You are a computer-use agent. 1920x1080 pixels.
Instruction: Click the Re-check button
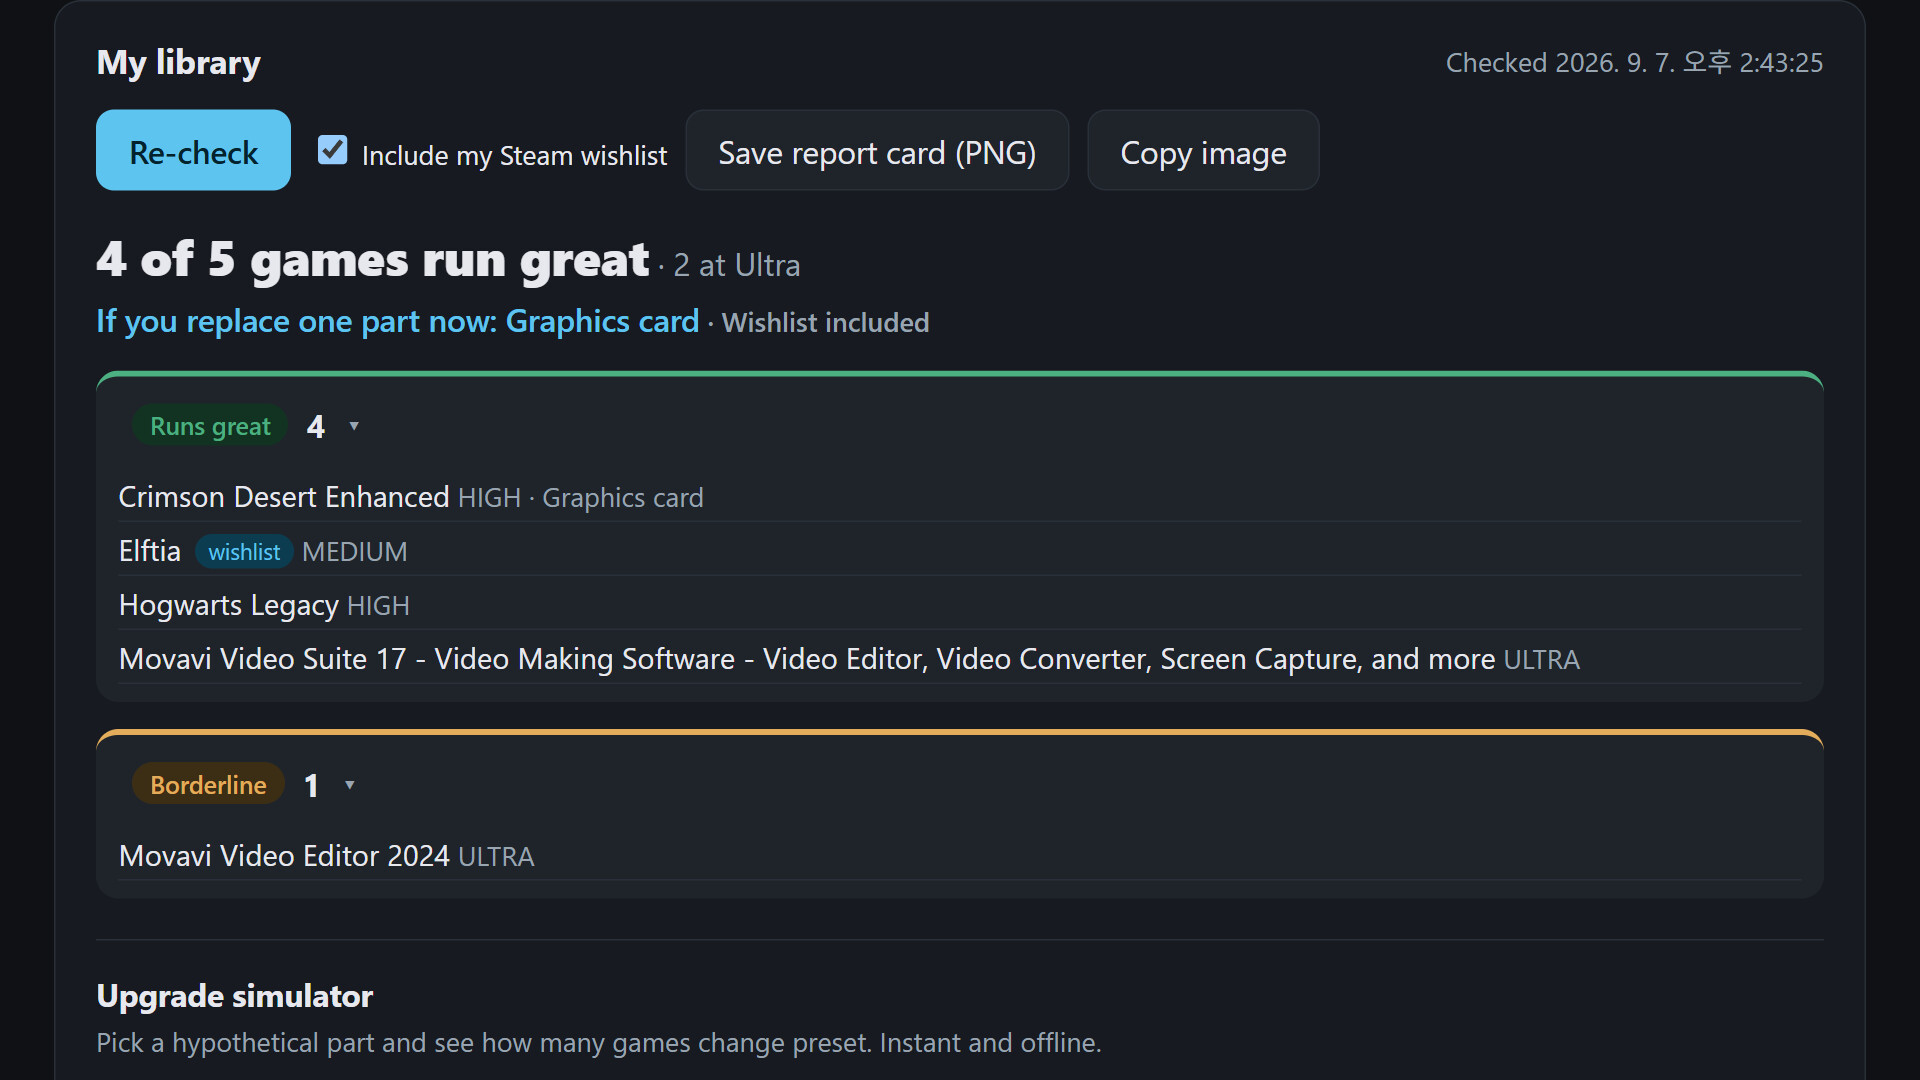193,150
